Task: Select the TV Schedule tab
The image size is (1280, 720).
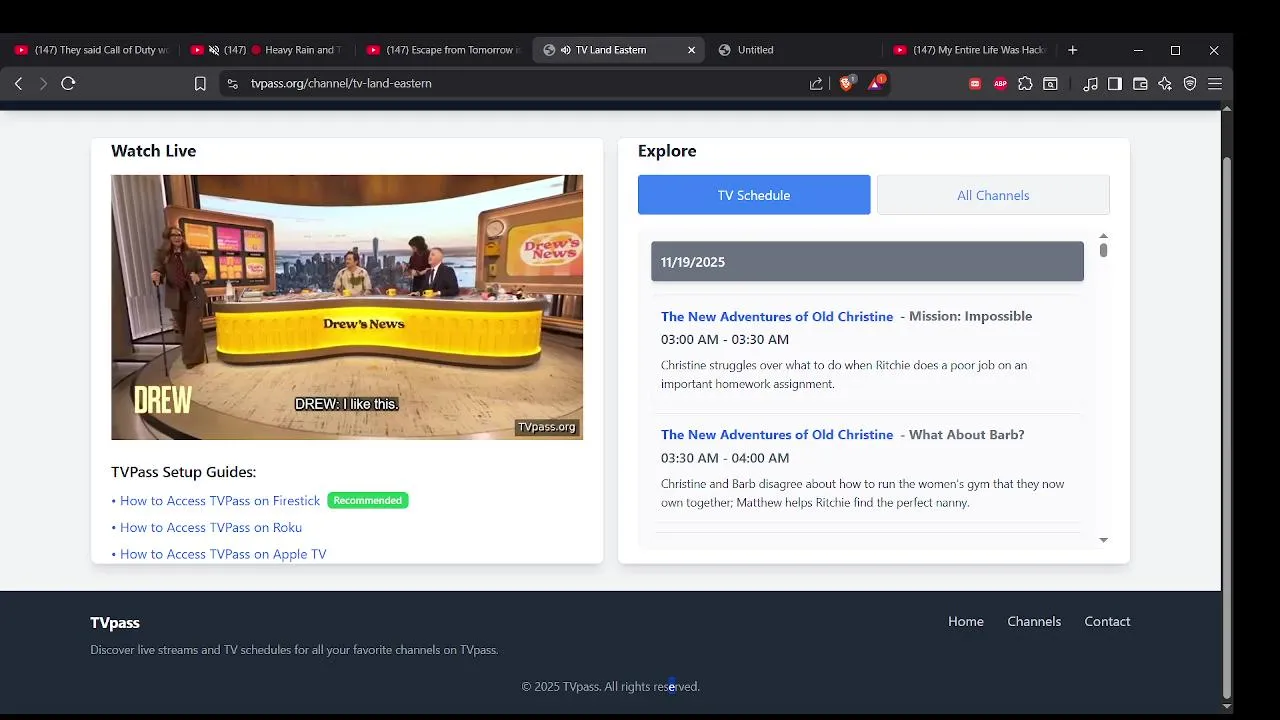Action: click(x=754, y=195)
